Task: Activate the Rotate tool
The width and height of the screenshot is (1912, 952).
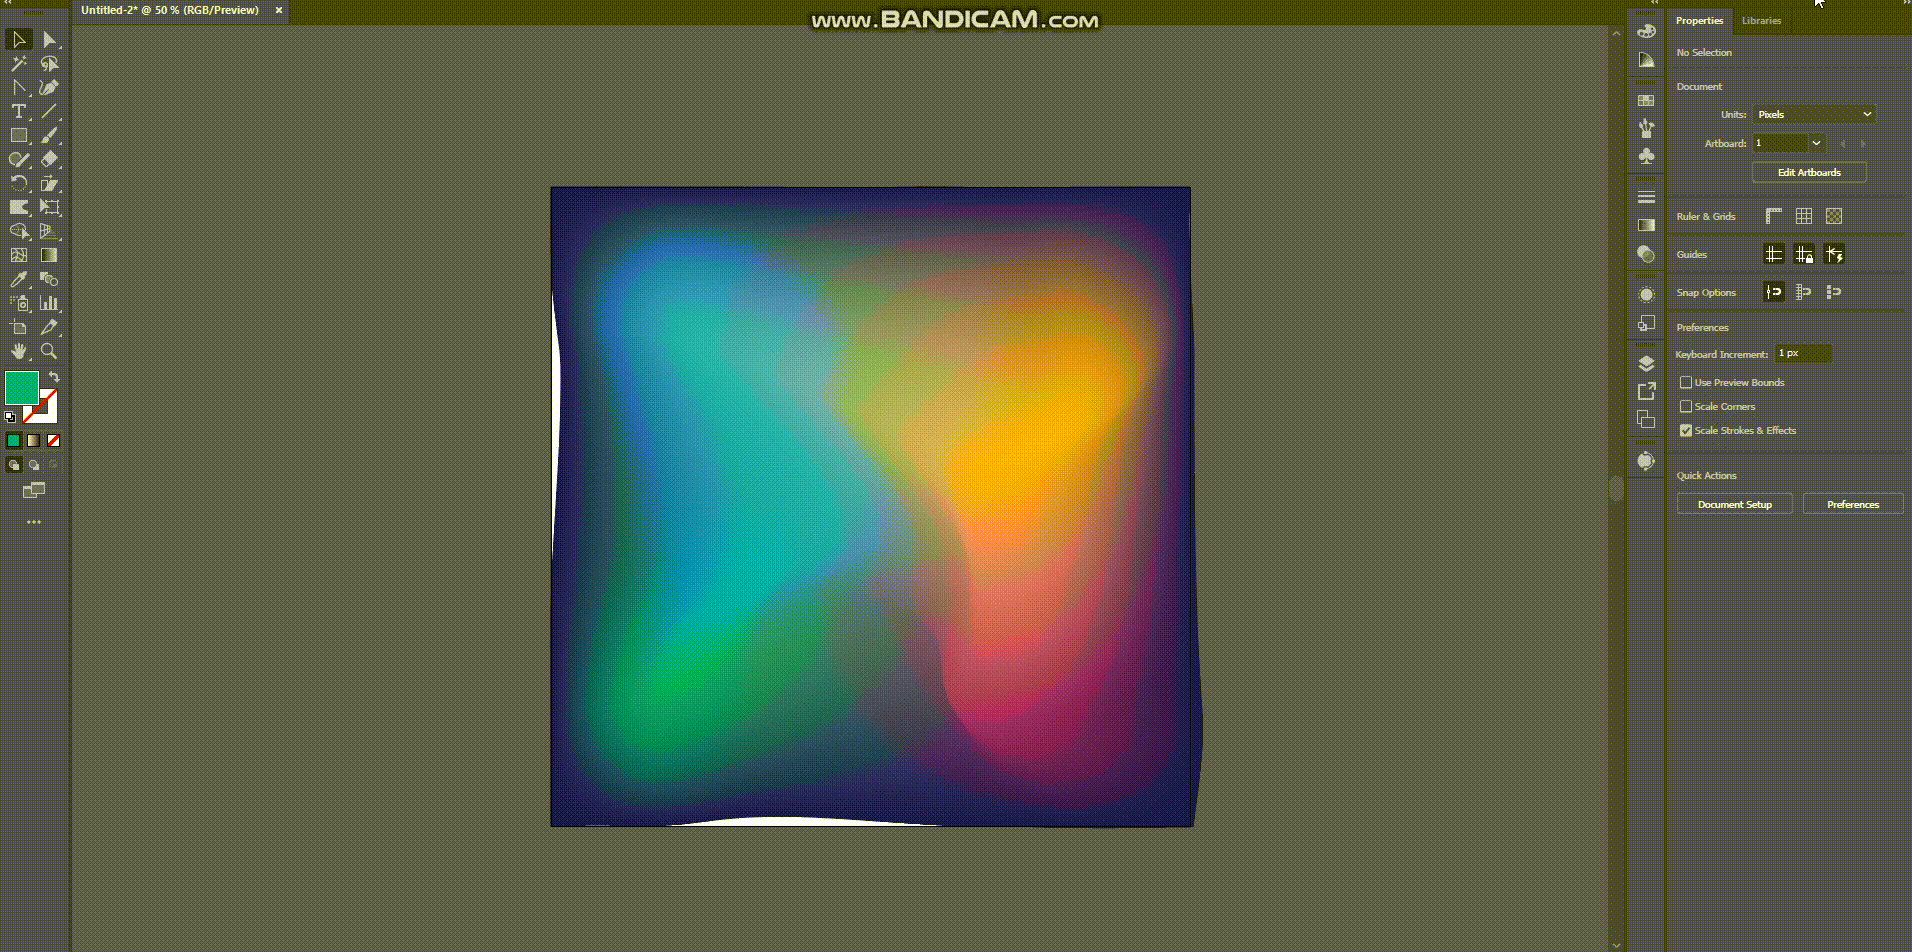Action: (x=19, y=184)
